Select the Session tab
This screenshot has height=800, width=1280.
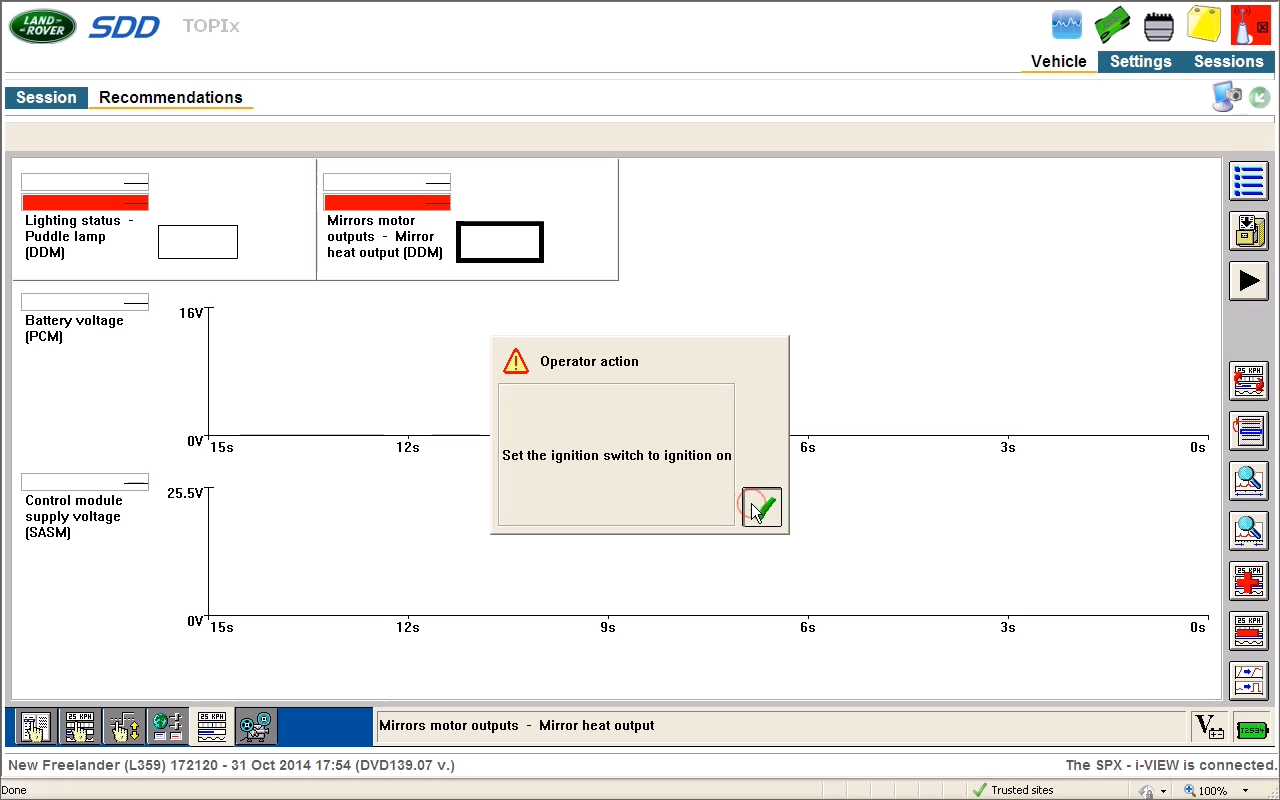pyautogui.click(x=46, y=97)
